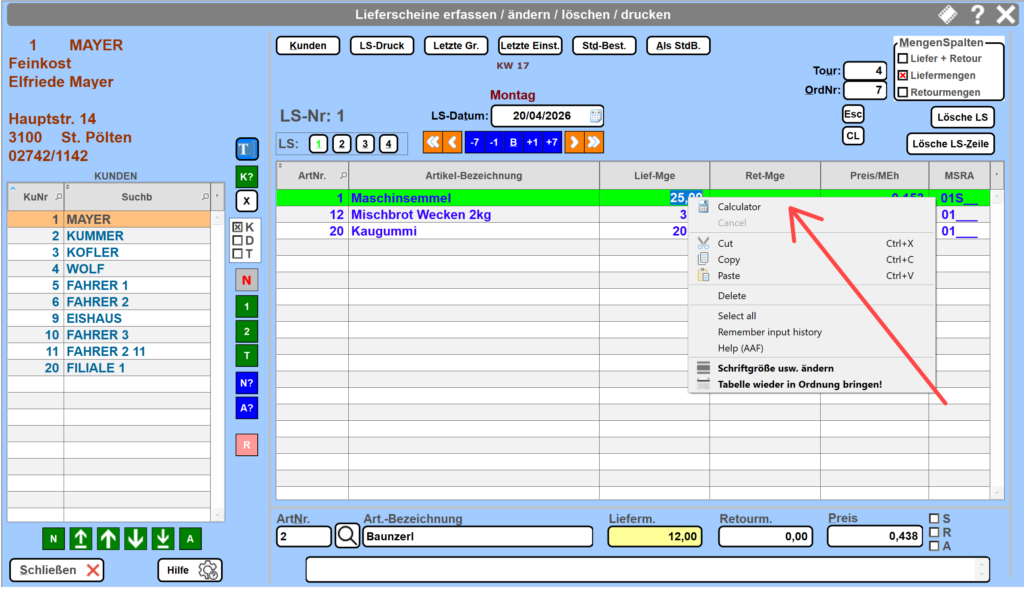Open the help question mark in title bar
The height and width of the screenshot is (589, 1024).
point(977,14)
